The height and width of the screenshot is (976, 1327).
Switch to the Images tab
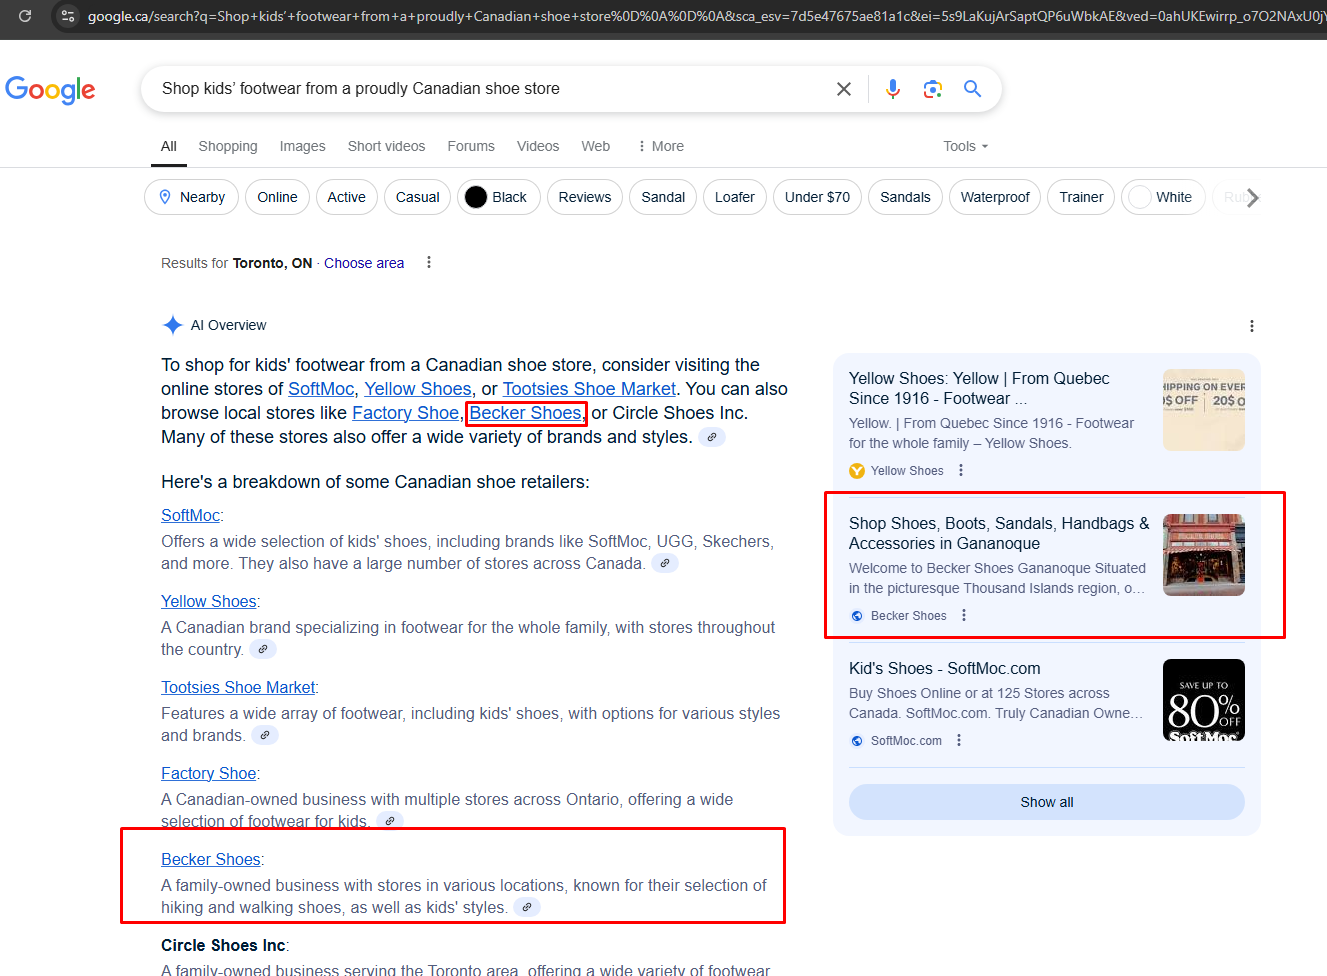click(302, 146)
